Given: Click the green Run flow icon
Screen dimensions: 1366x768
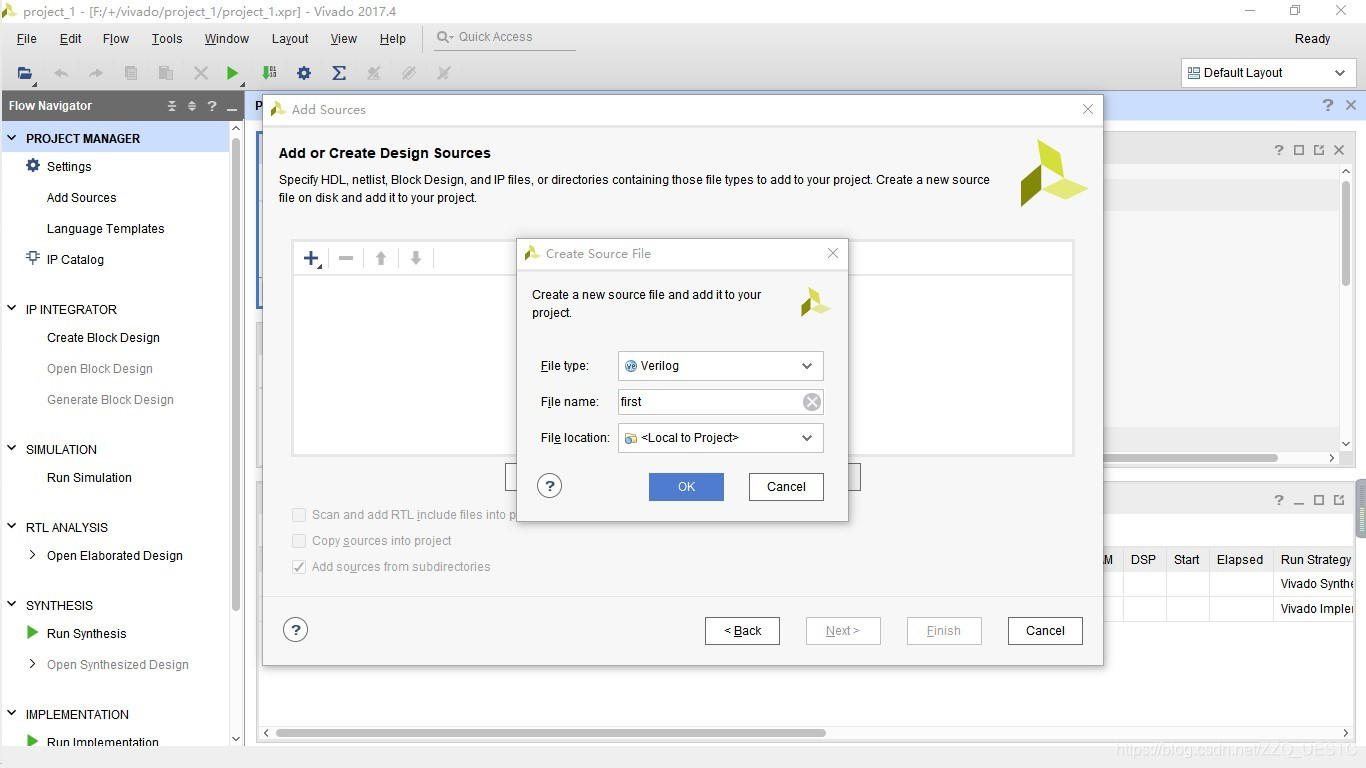Looking at the screenshot, I should 233,73.
